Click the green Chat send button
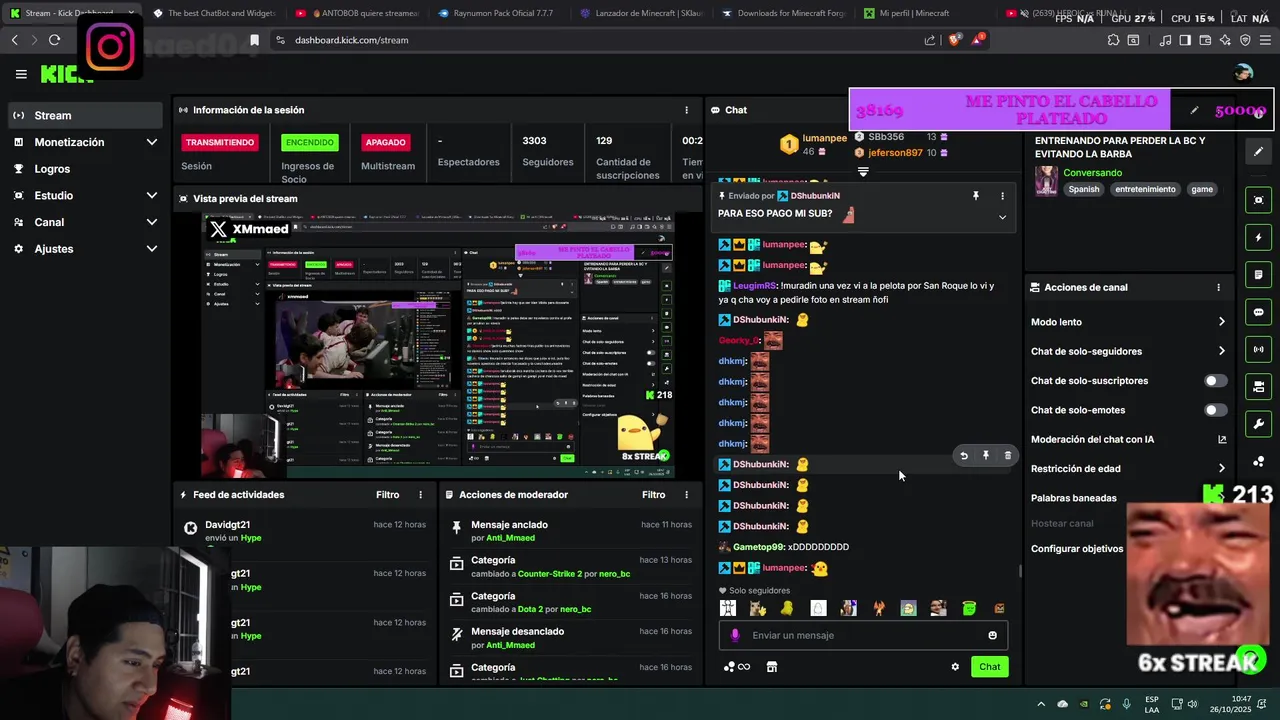1280x720 pixels. pyautogui.click(x=989, y=667)
